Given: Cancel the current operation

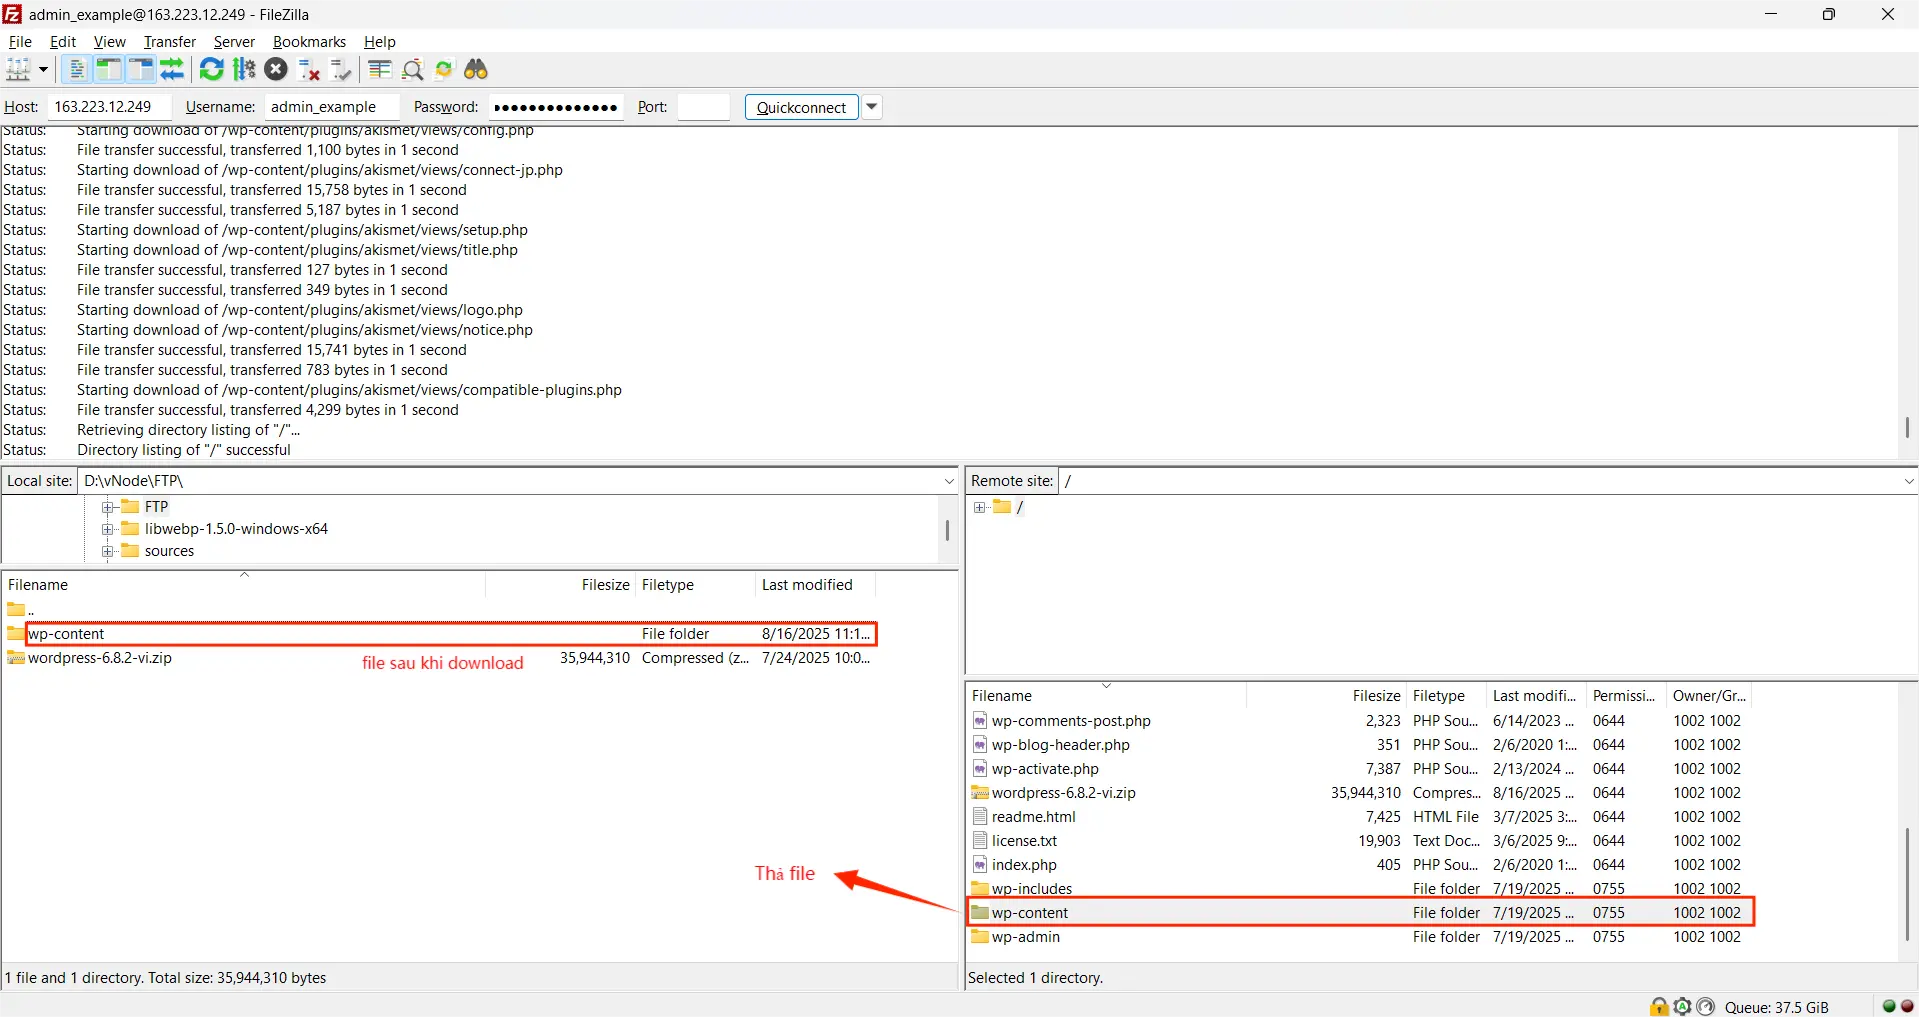Looking at the screenshot, I should click(276, 69).
